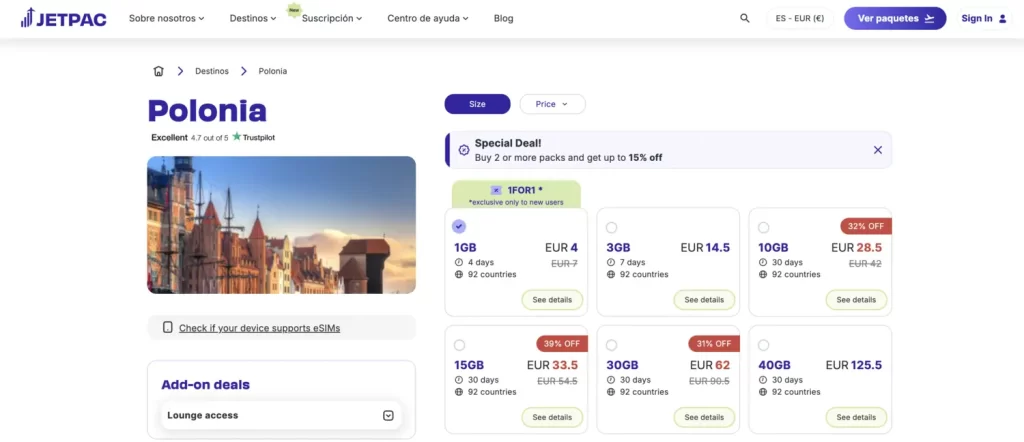Click the Gdańsk harbor photo of Polonia
The height and width of the screenshot is (442, 1024).
click(x=281, y=225)
